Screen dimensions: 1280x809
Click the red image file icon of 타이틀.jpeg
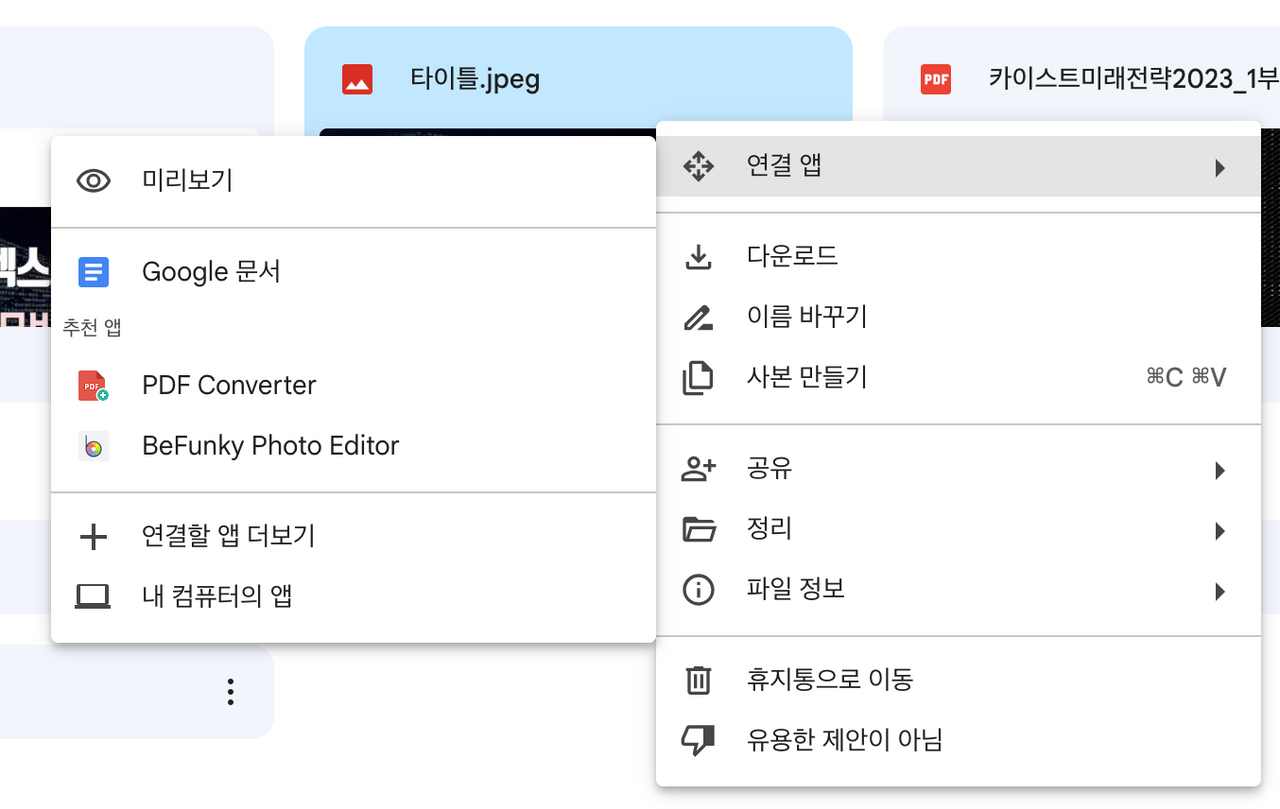357,79
